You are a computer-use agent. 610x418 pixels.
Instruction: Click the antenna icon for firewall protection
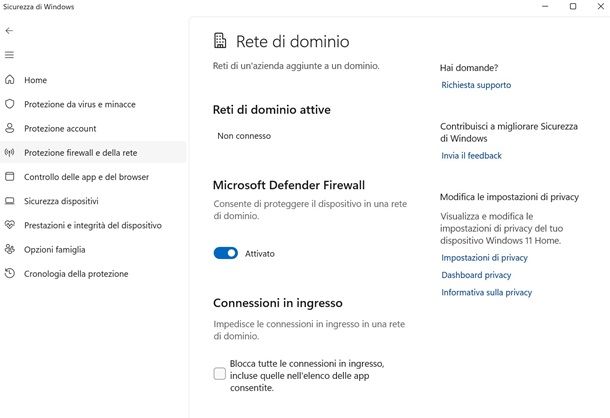(10, 152)
